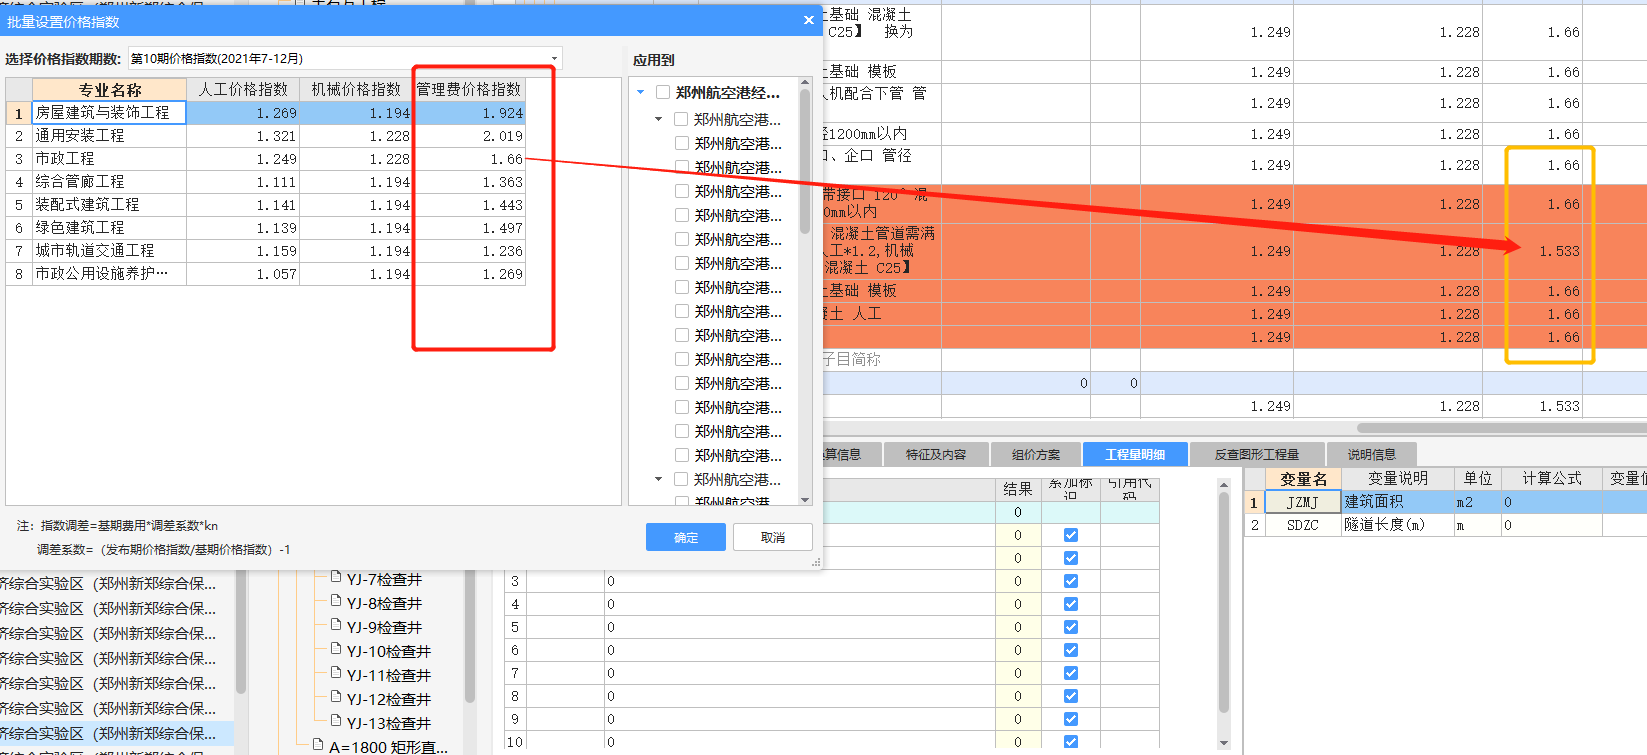
Task: Toggle checkbox in quantity detail row 9
Action: [x=1071, y=719]
